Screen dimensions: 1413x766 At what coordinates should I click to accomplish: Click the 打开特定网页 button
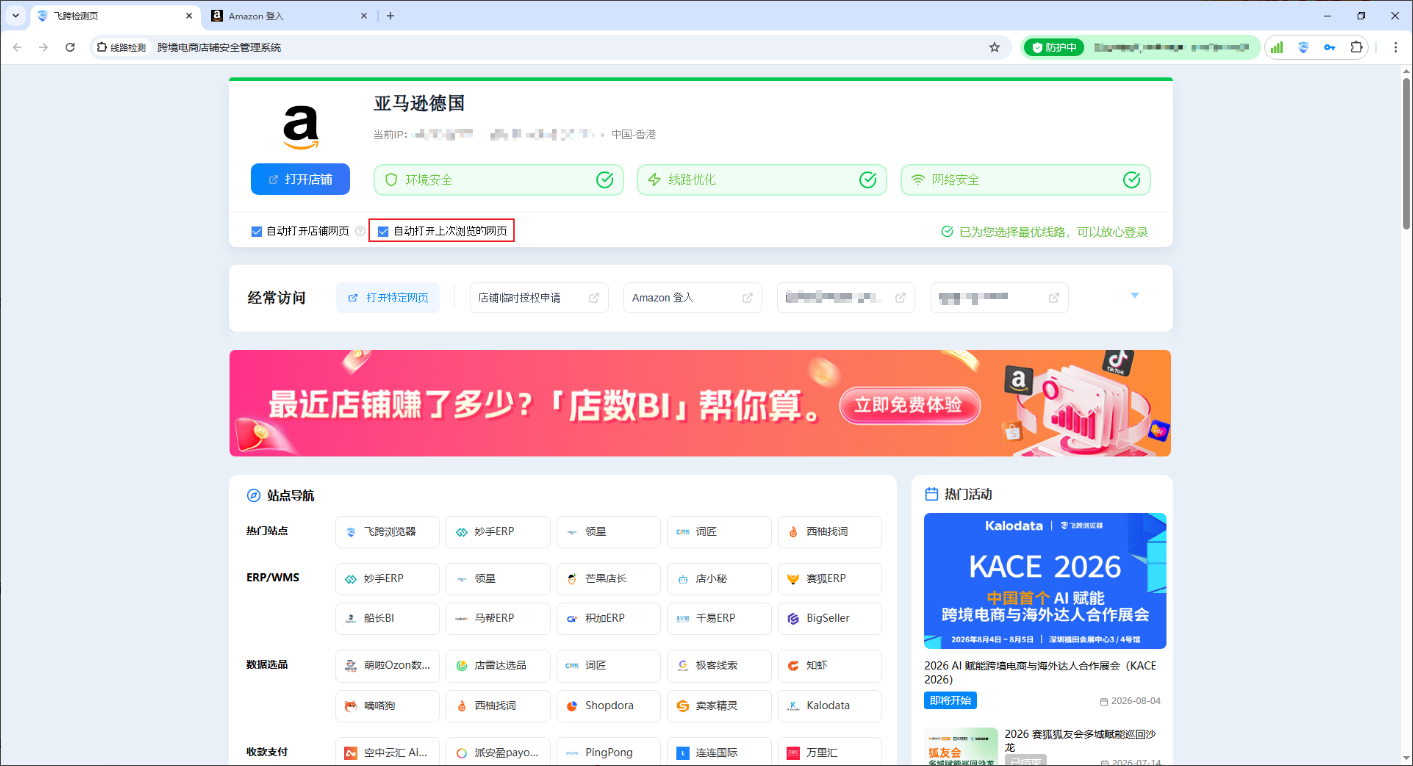(x=388, y=298)
